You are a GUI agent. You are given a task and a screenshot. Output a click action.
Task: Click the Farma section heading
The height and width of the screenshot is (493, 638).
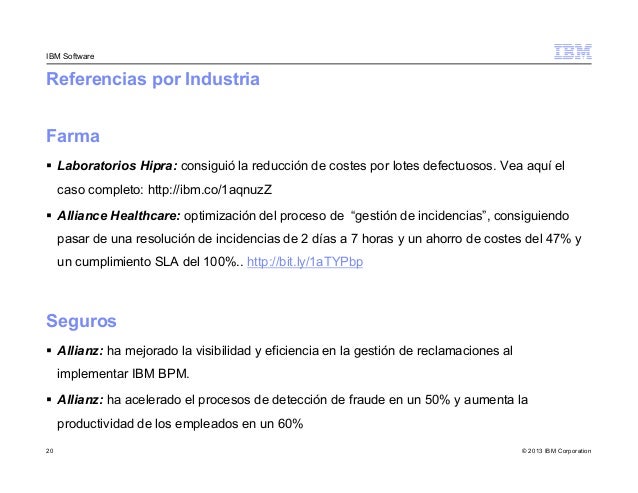click(73, 136)
